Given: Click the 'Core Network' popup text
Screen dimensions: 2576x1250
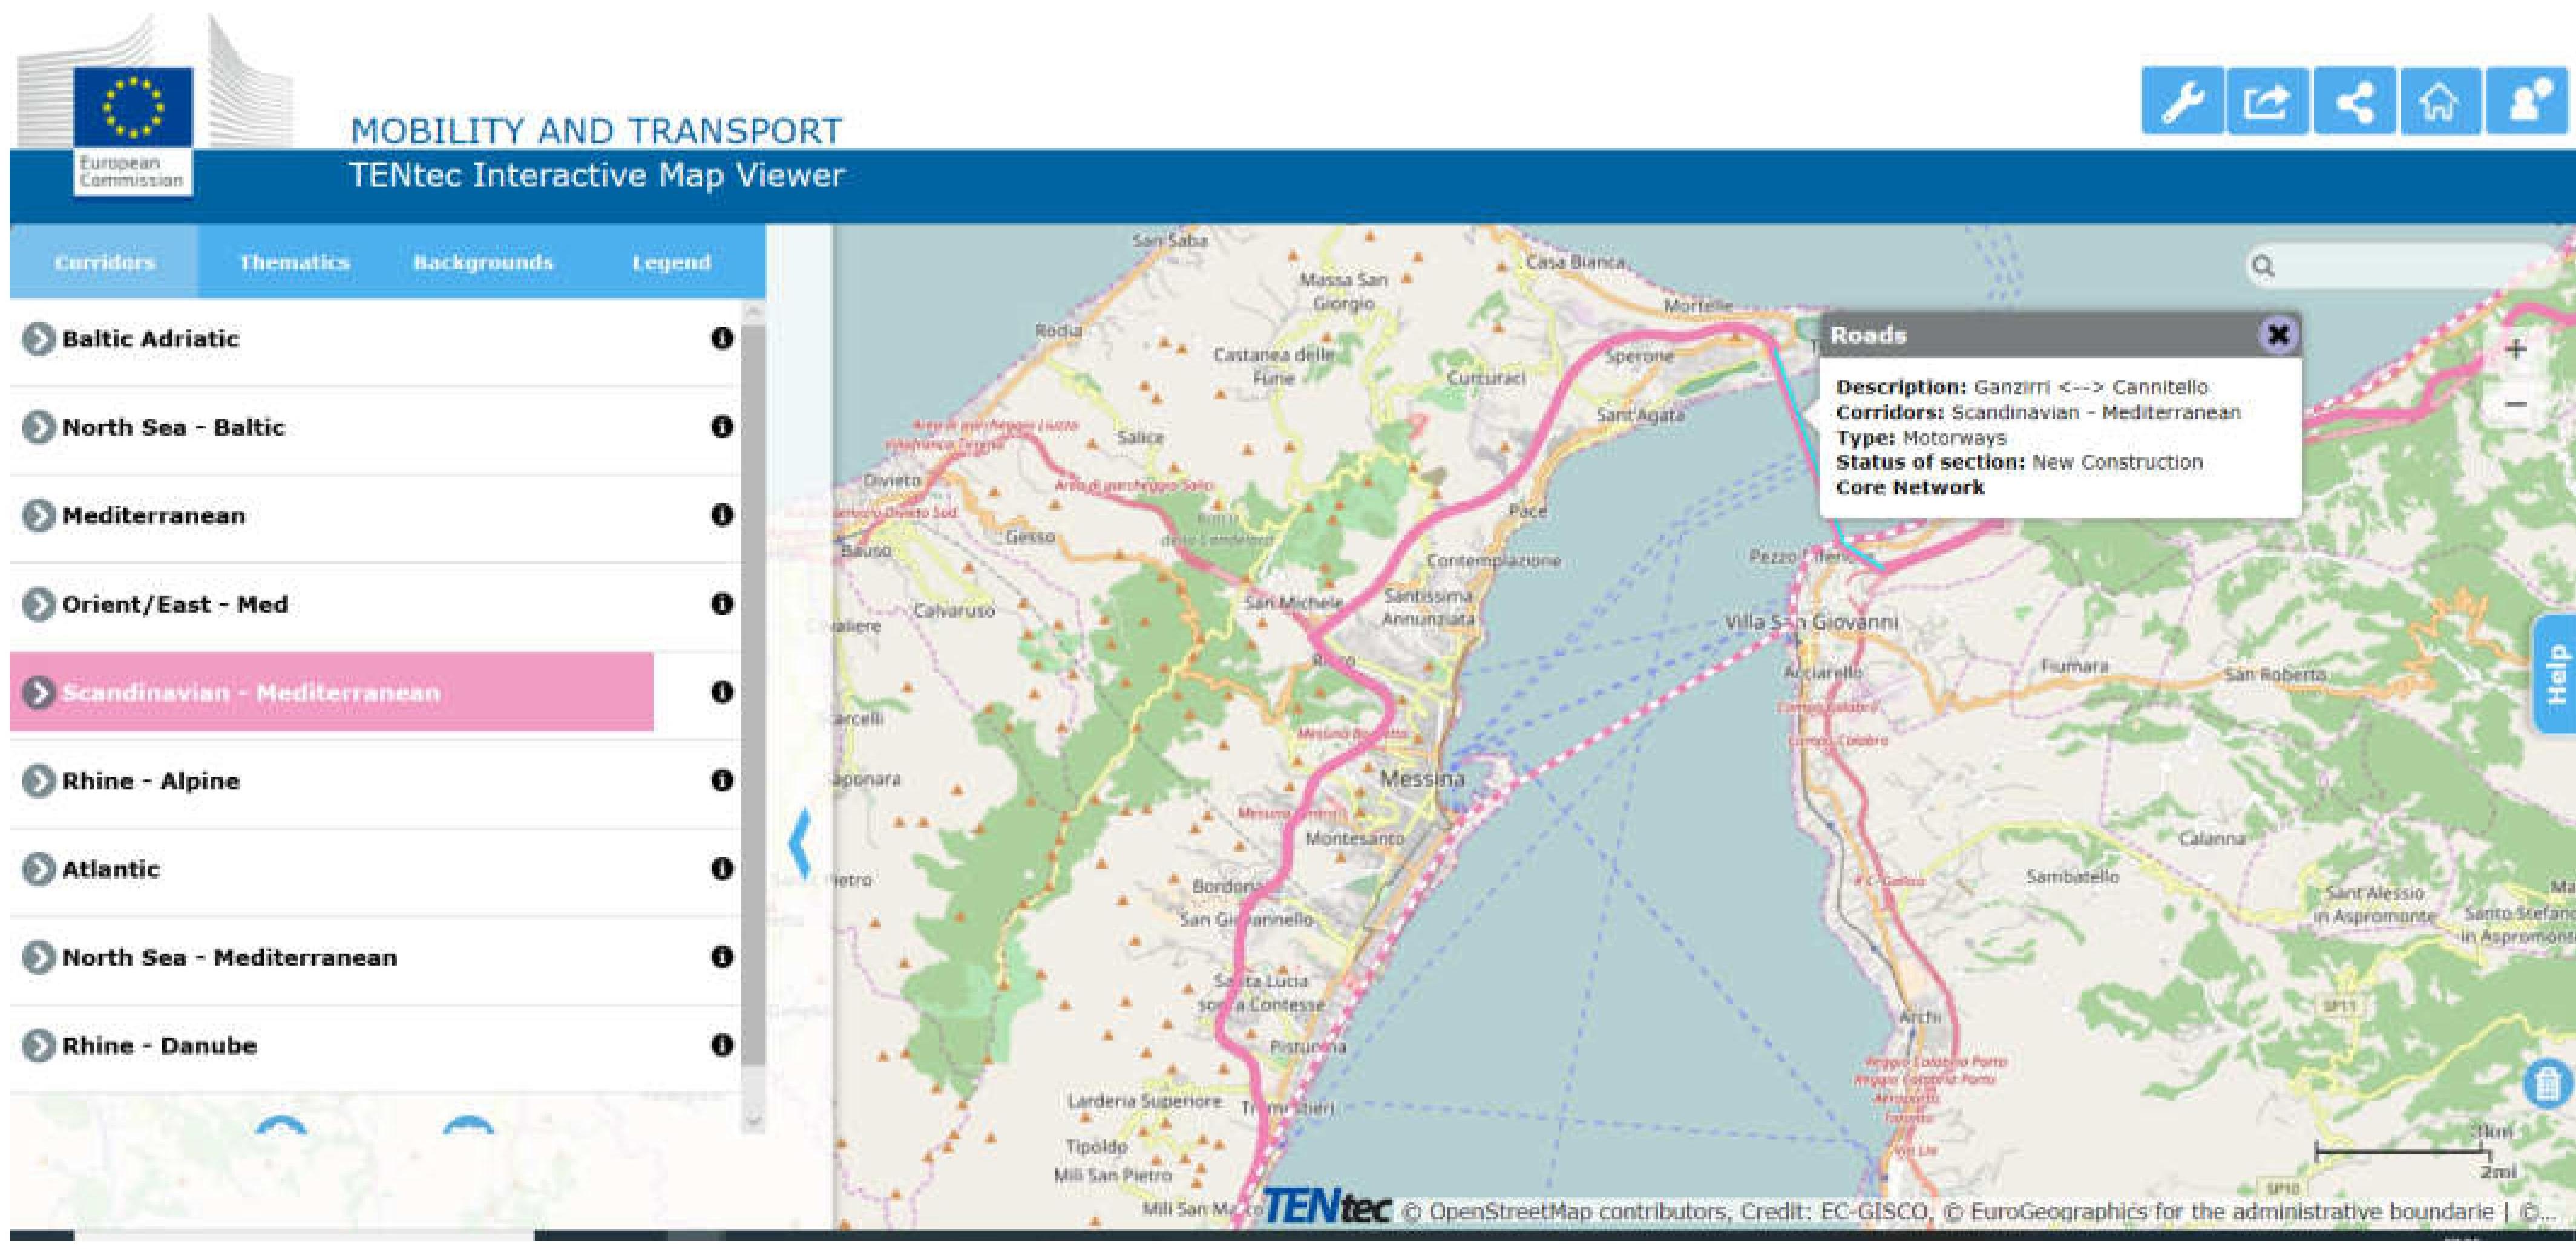Looking at the screenshot, I should pyautogui.click(x=1910, y=488).
